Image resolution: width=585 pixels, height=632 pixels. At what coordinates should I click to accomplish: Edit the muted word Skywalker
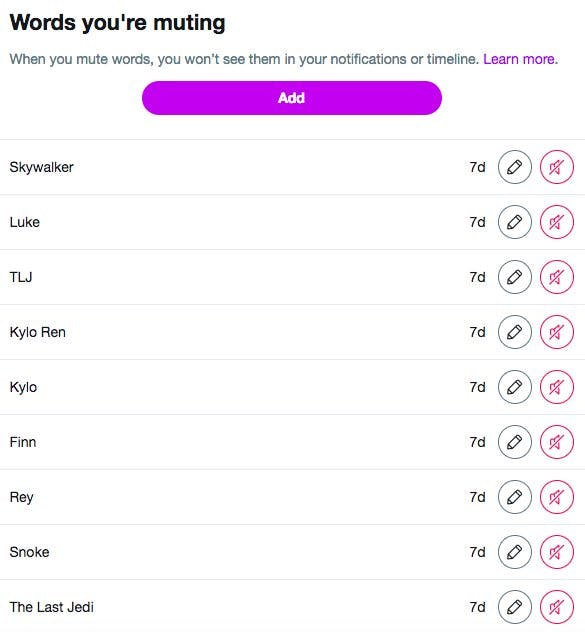(x=514, y=167)
